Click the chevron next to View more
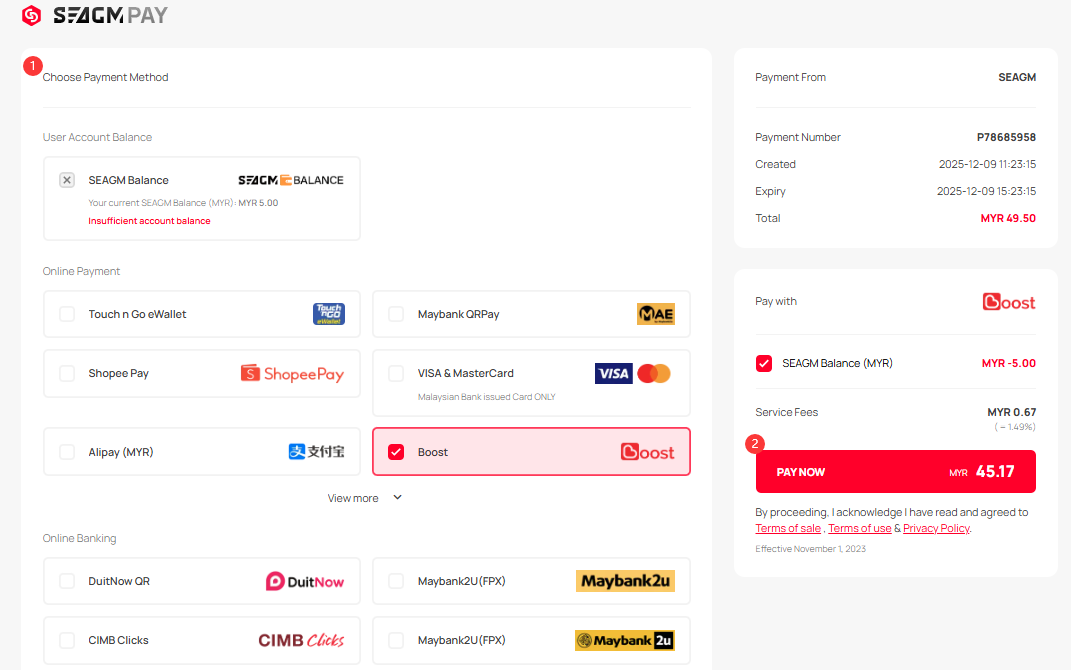The width and height of the screenshot is (1071, 670). click(397, 498)
